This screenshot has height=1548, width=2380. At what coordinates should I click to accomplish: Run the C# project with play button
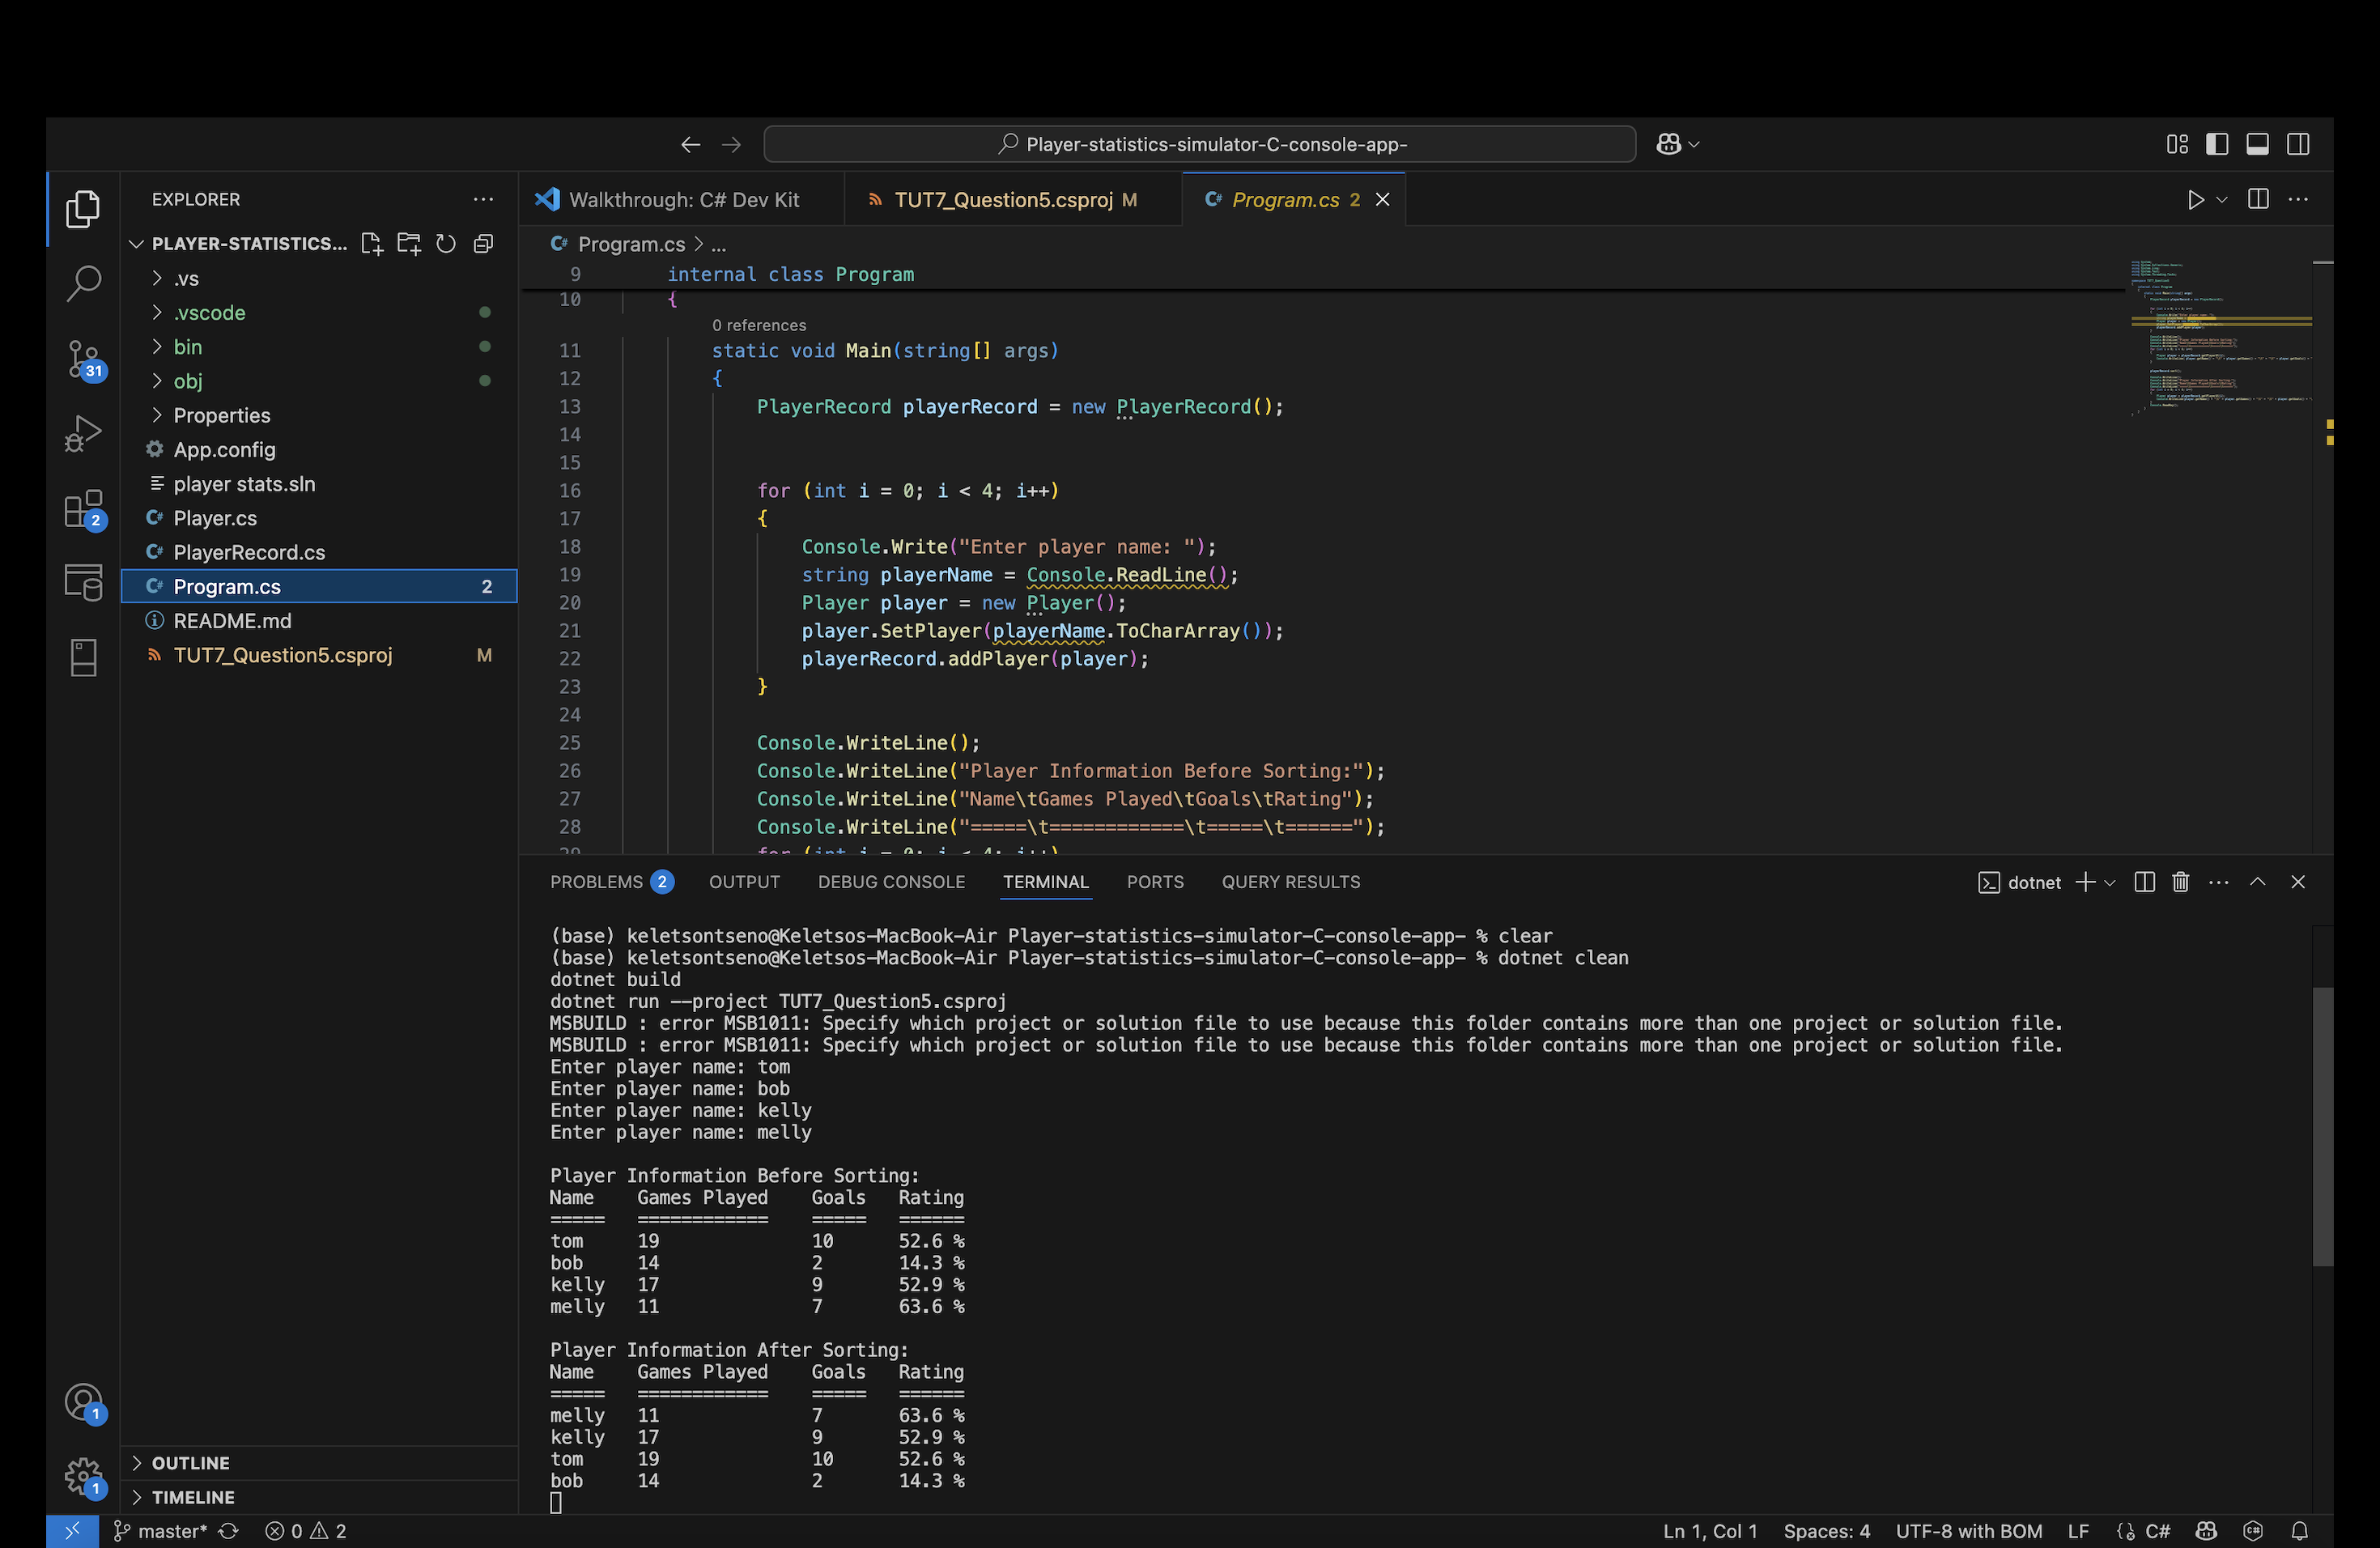click(x=2195, y=199)
